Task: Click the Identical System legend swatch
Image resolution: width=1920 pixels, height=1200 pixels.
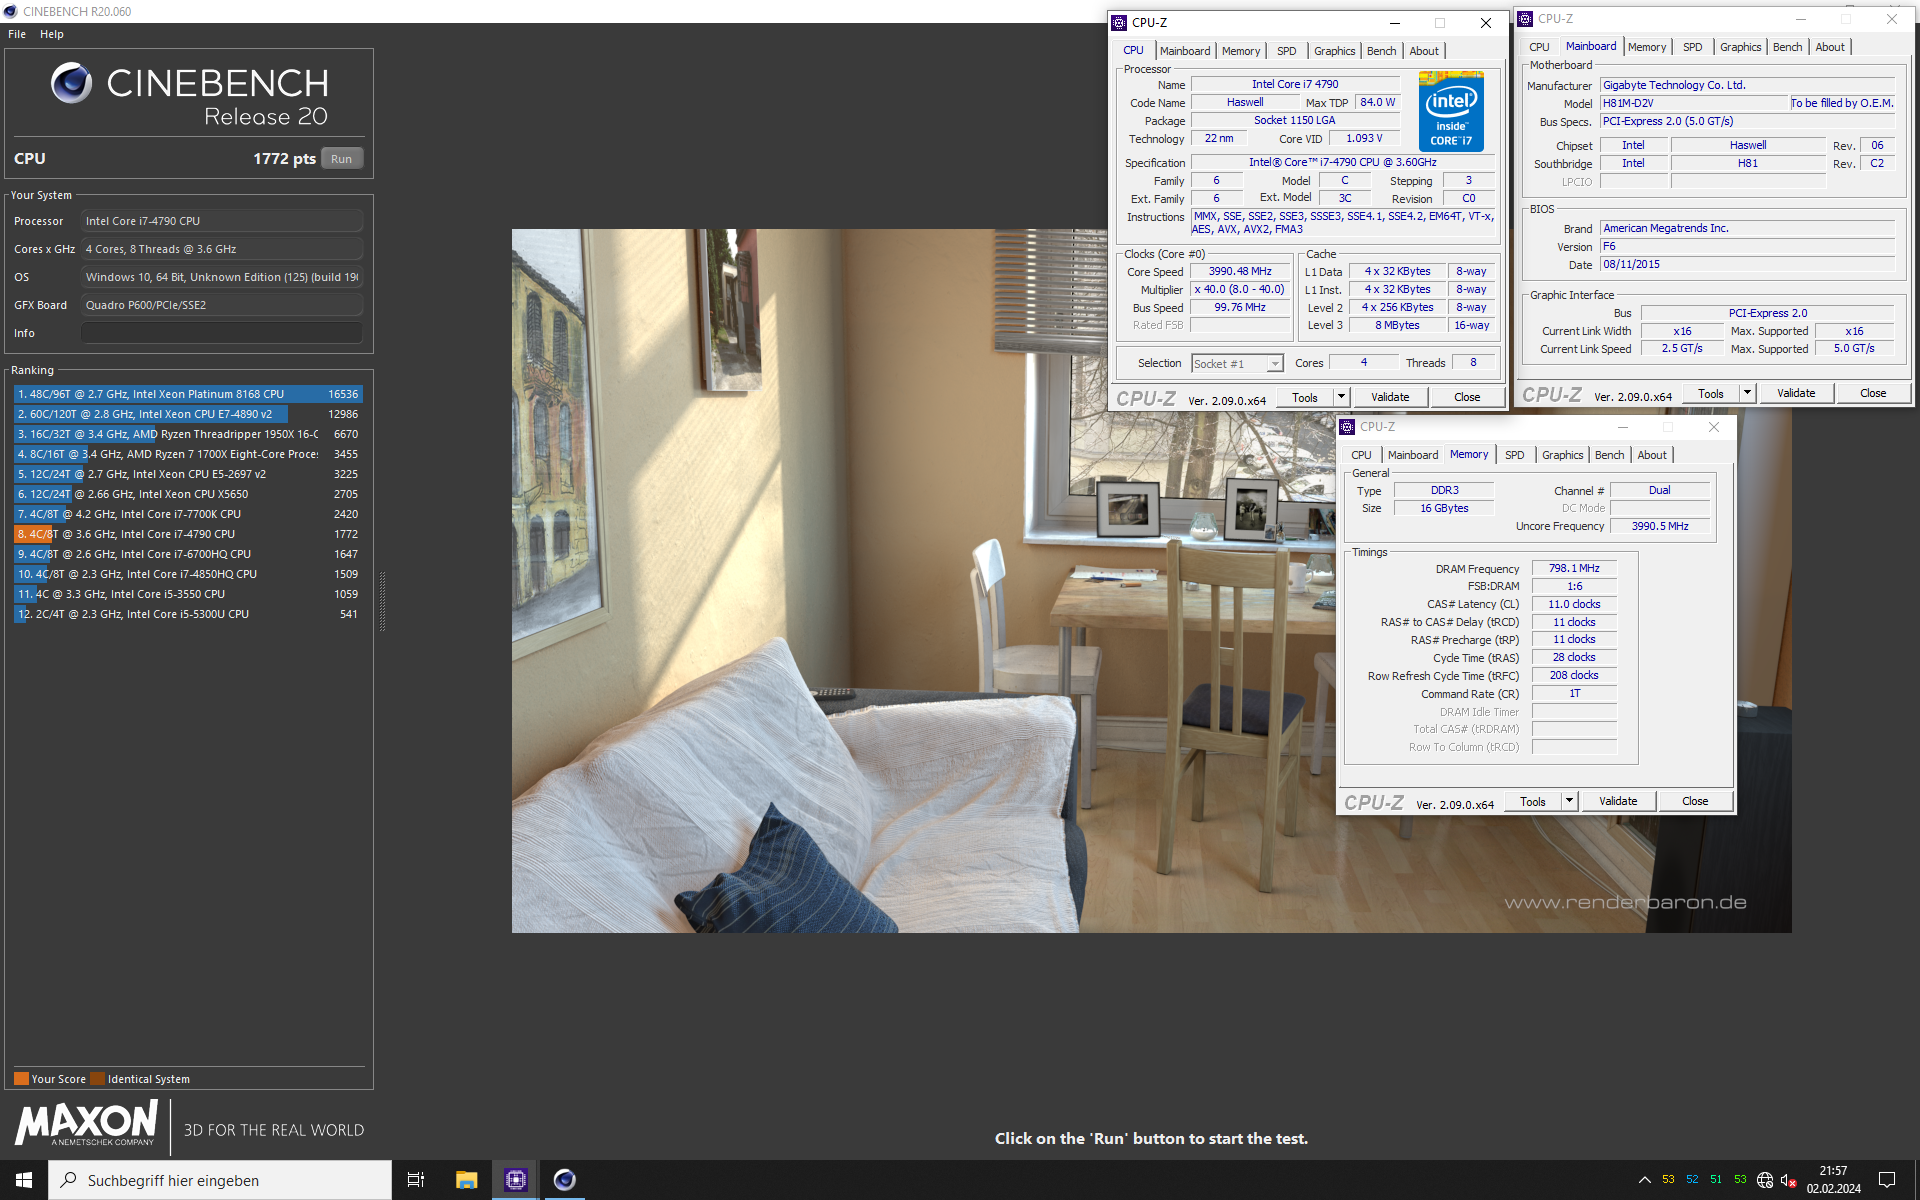Action: point(97,1079)
